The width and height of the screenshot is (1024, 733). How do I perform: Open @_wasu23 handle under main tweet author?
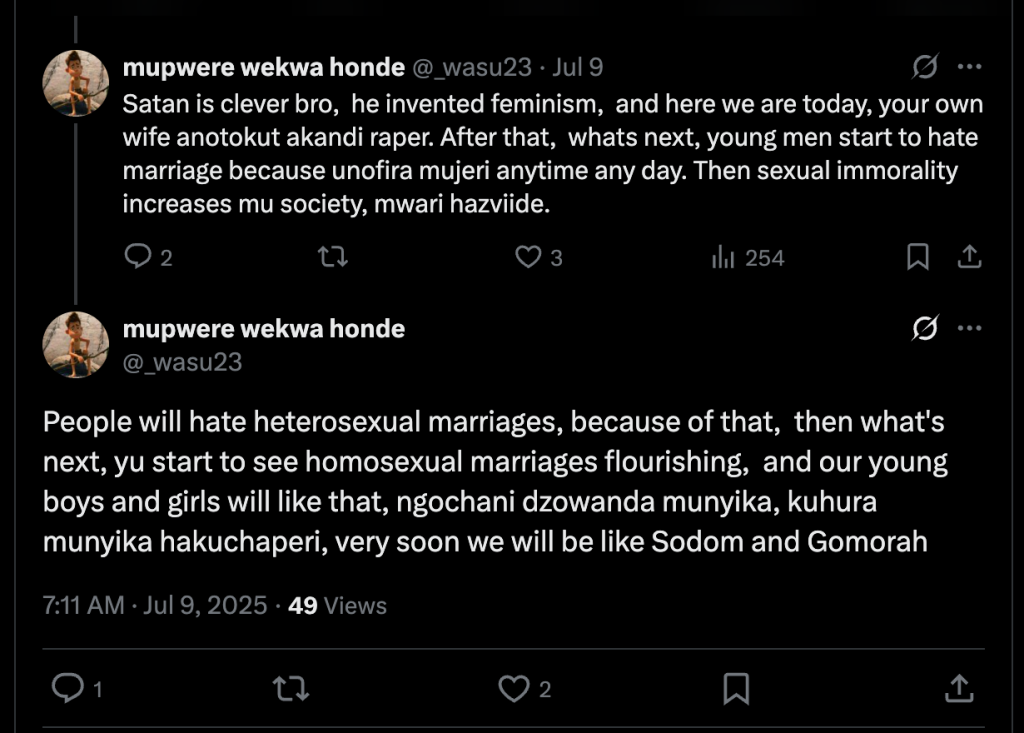182,362
